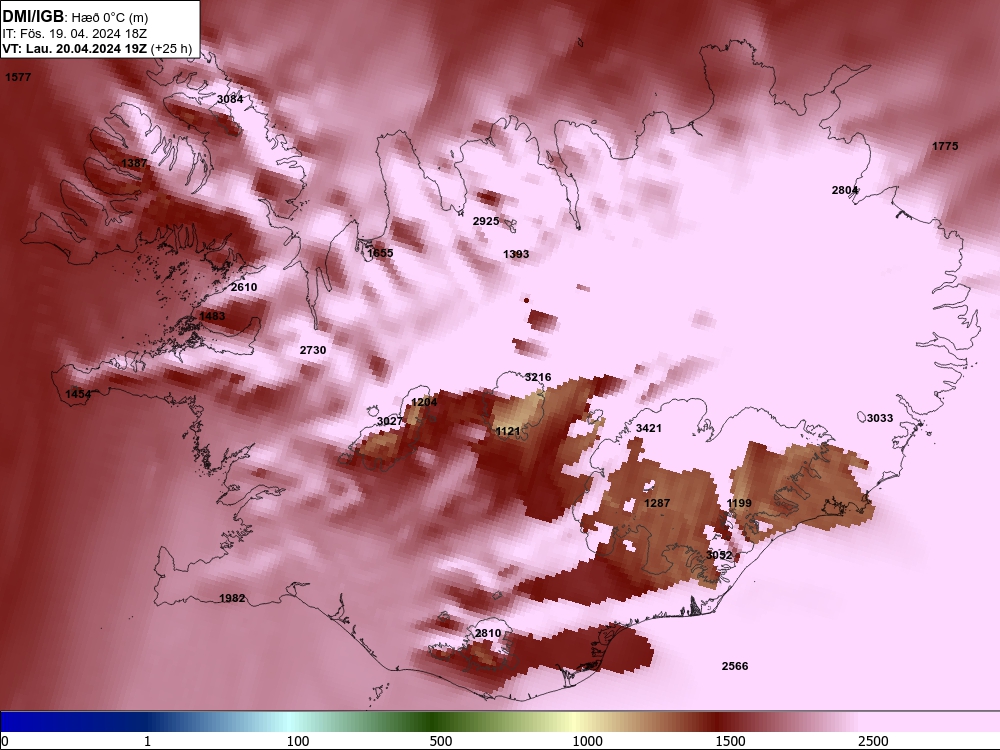The image size is (1000, 750).
Task: Click the map value 3027
Action: [x=390, y=422]
